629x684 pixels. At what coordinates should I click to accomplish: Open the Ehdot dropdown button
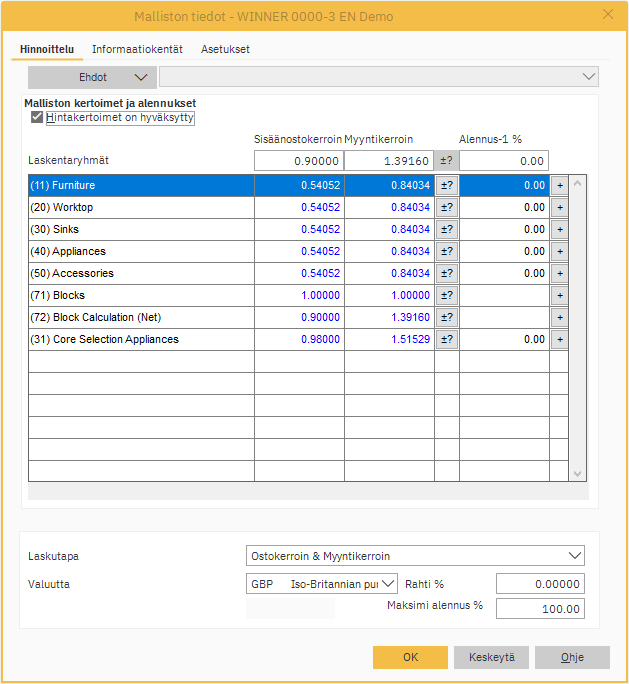(92, 77)
